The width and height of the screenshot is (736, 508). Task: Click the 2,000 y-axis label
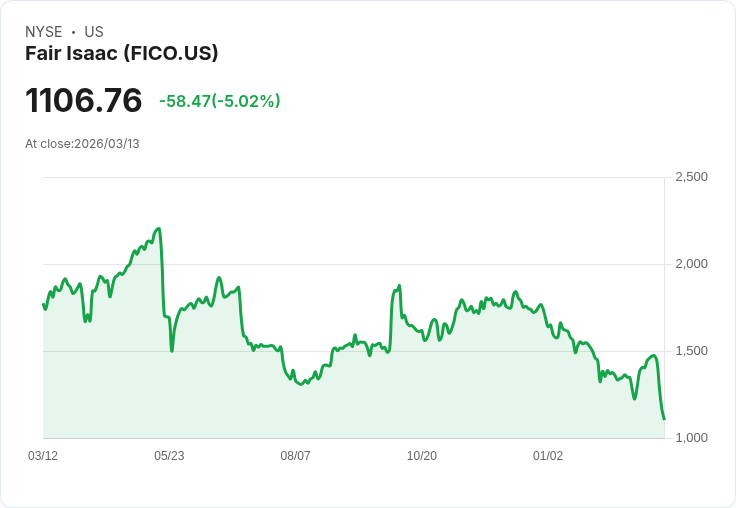click(691, 264)
